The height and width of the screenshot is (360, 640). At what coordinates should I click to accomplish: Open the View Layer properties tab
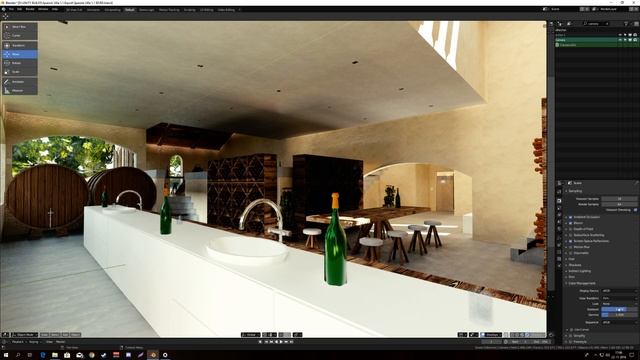(559, 215)
